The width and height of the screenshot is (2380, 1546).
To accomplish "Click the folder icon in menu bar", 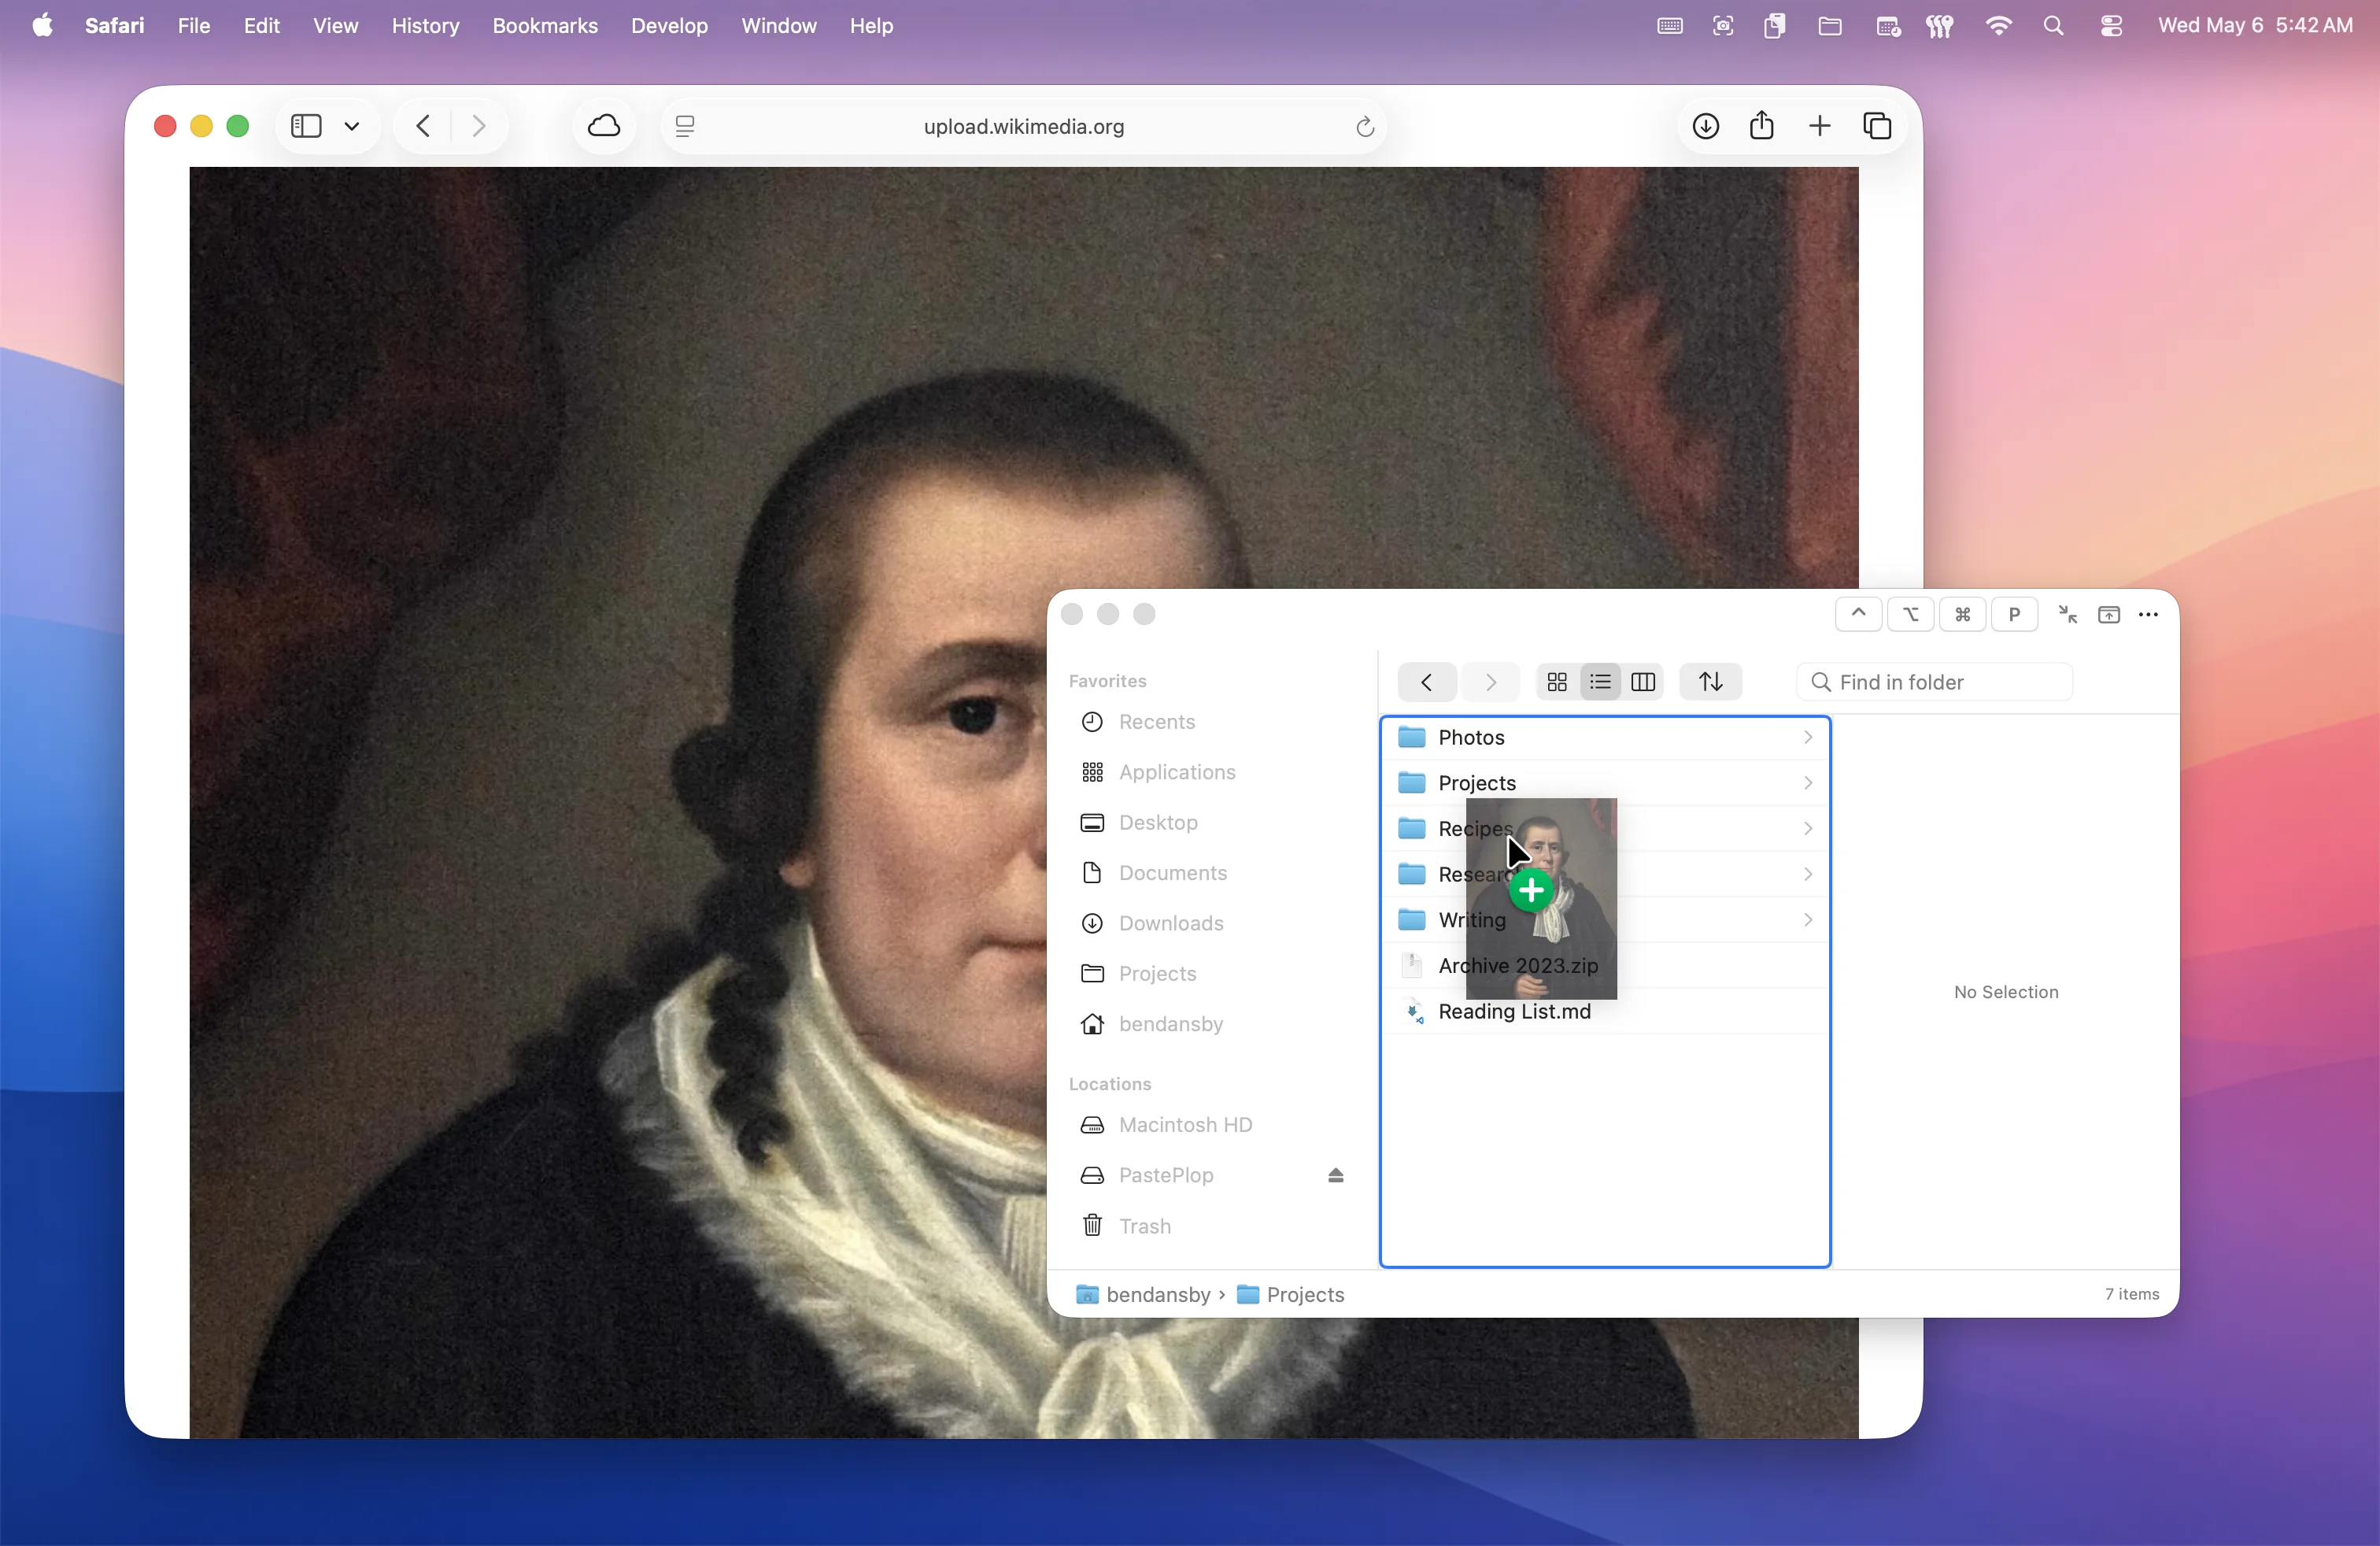I will point(1830,26).
